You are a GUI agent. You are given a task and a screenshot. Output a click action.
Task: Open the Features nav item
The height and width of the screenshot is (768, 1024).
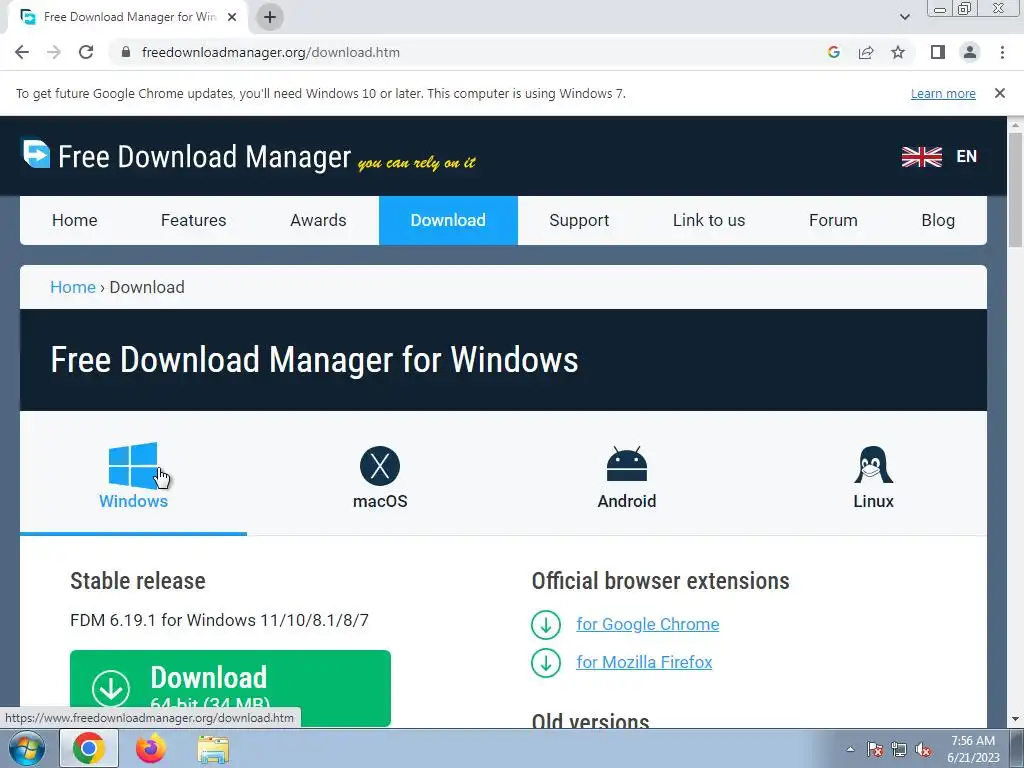193,221
